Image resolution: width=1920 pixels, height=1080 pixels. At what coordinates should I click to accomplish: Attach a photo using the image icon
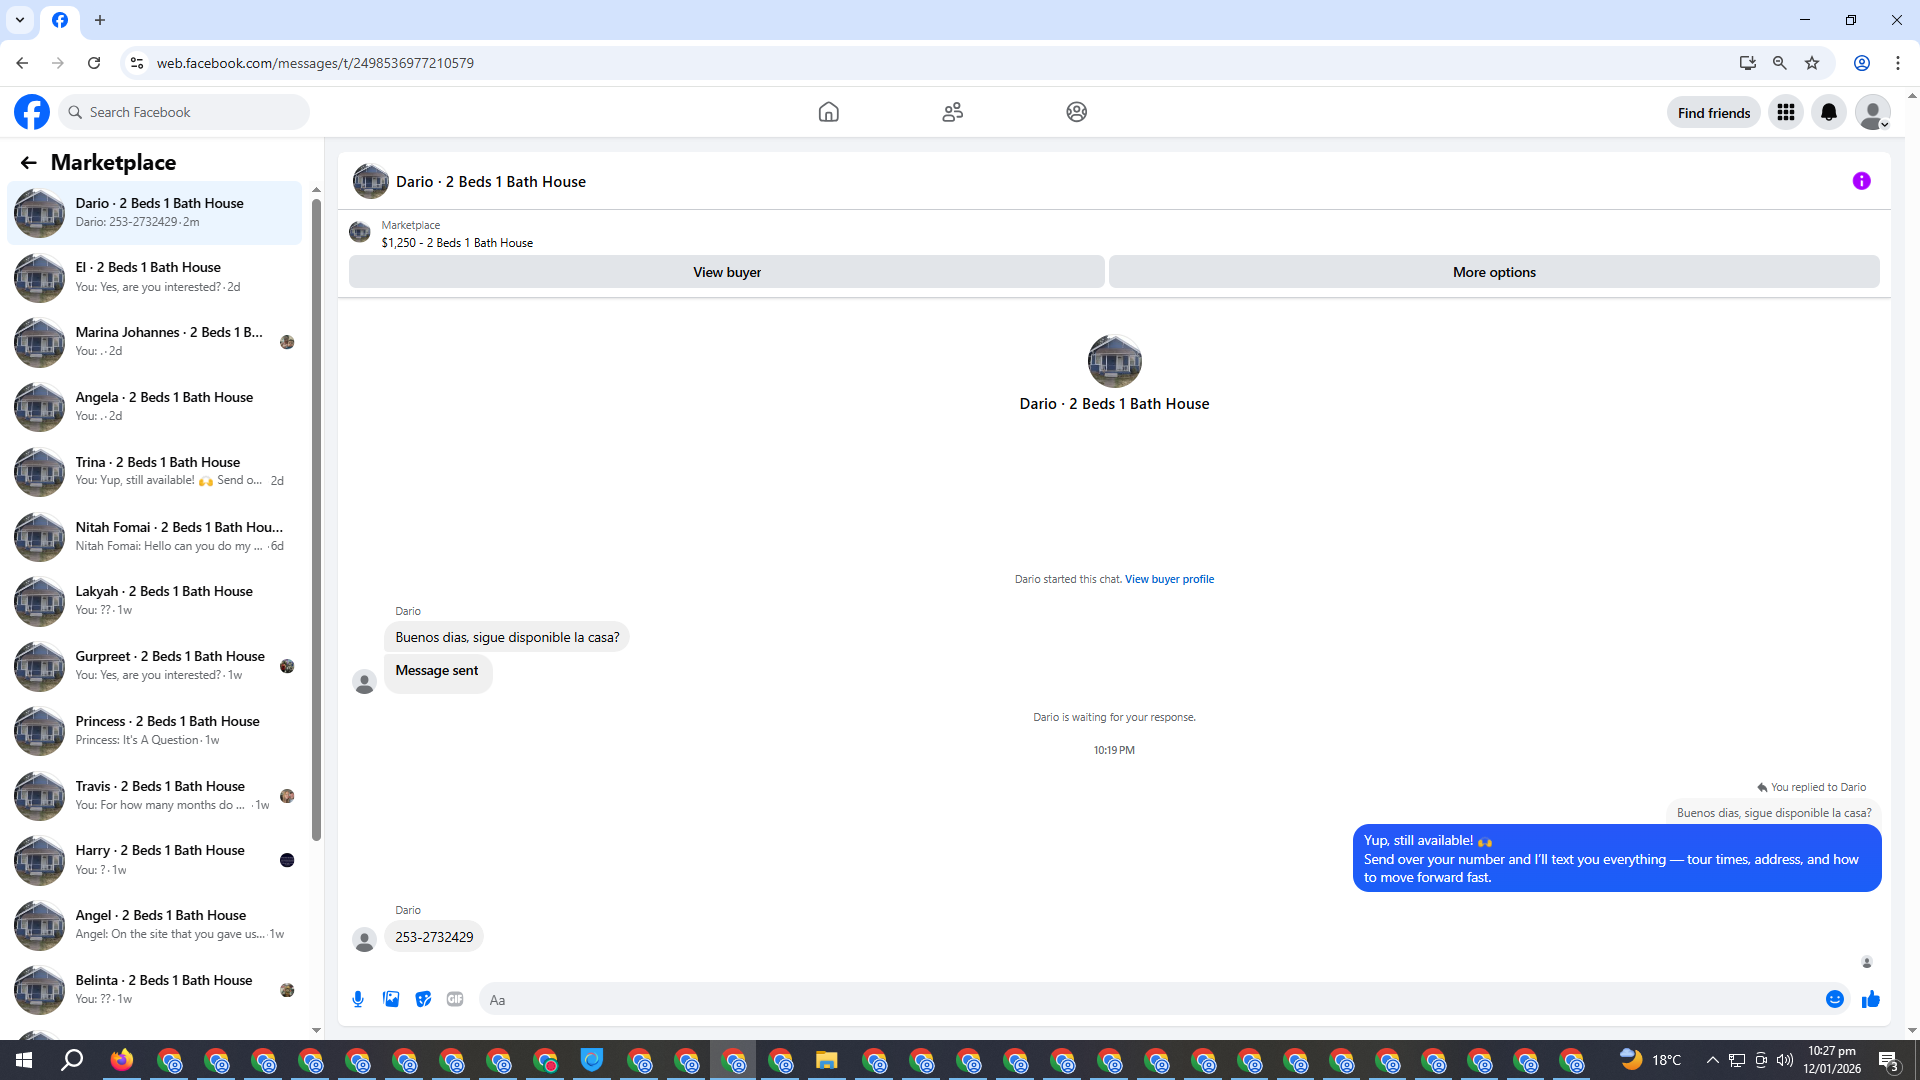(391, 999)
